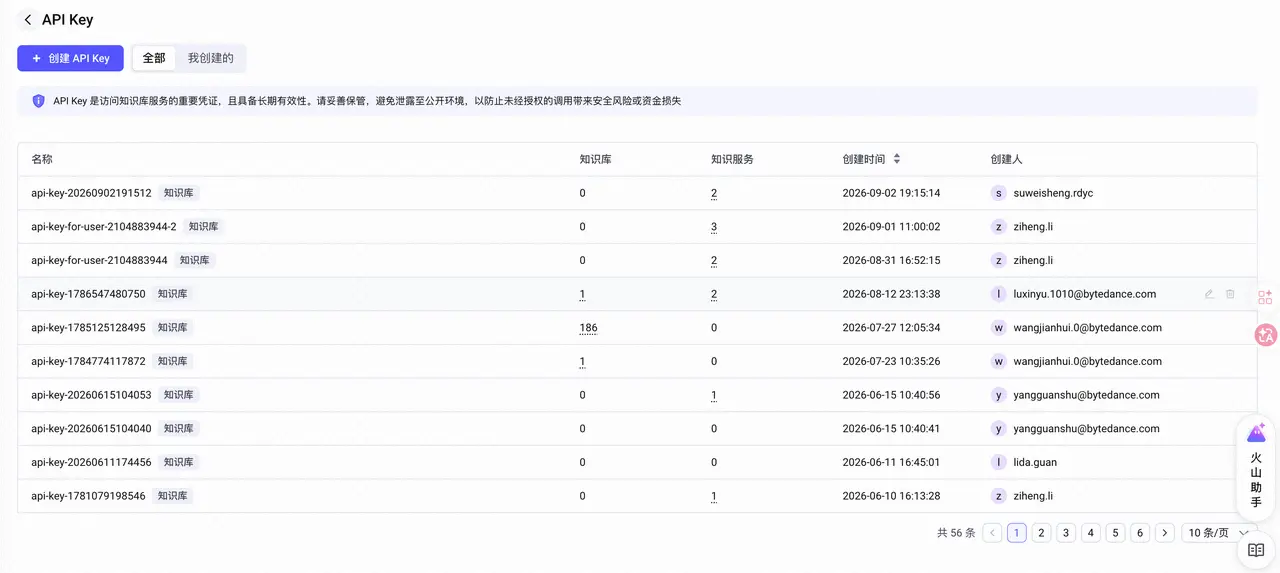
Task: Click the 知识服务 count 1 for api-key-1781079198546
Action: 714,496
